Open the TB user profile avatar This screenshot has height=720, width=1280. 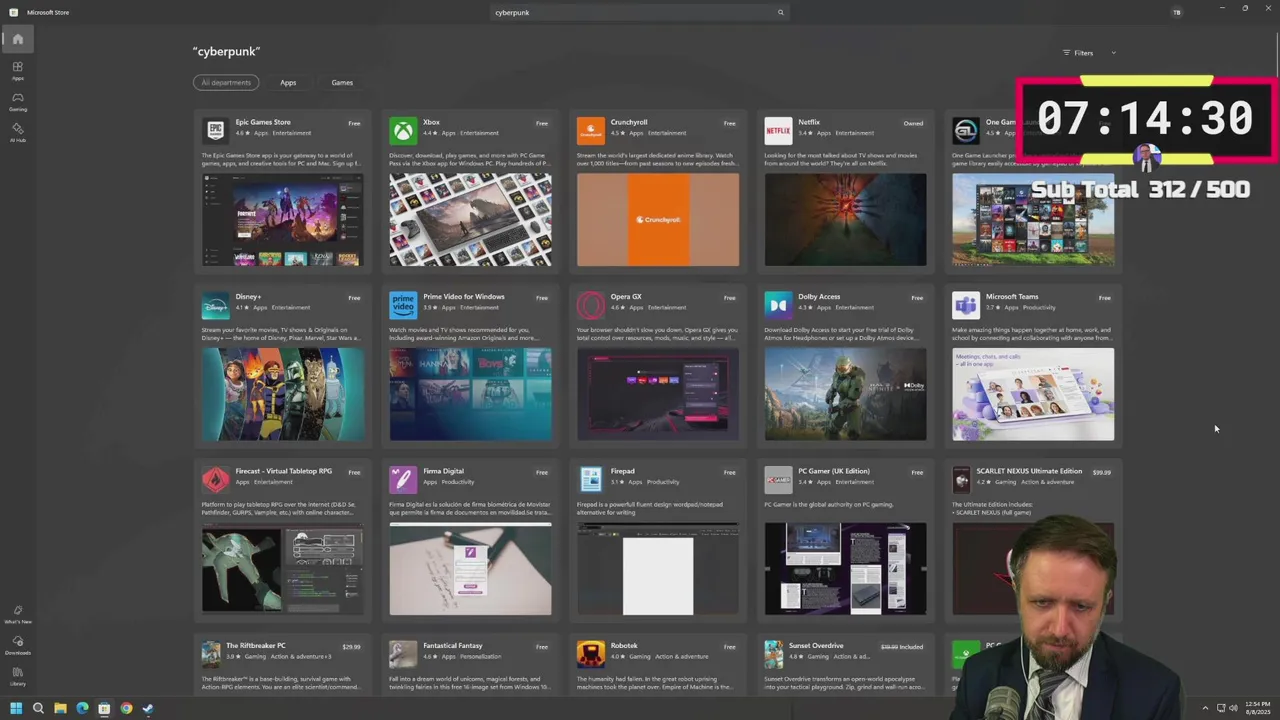pyautogui.click(x=1176, y=12)
